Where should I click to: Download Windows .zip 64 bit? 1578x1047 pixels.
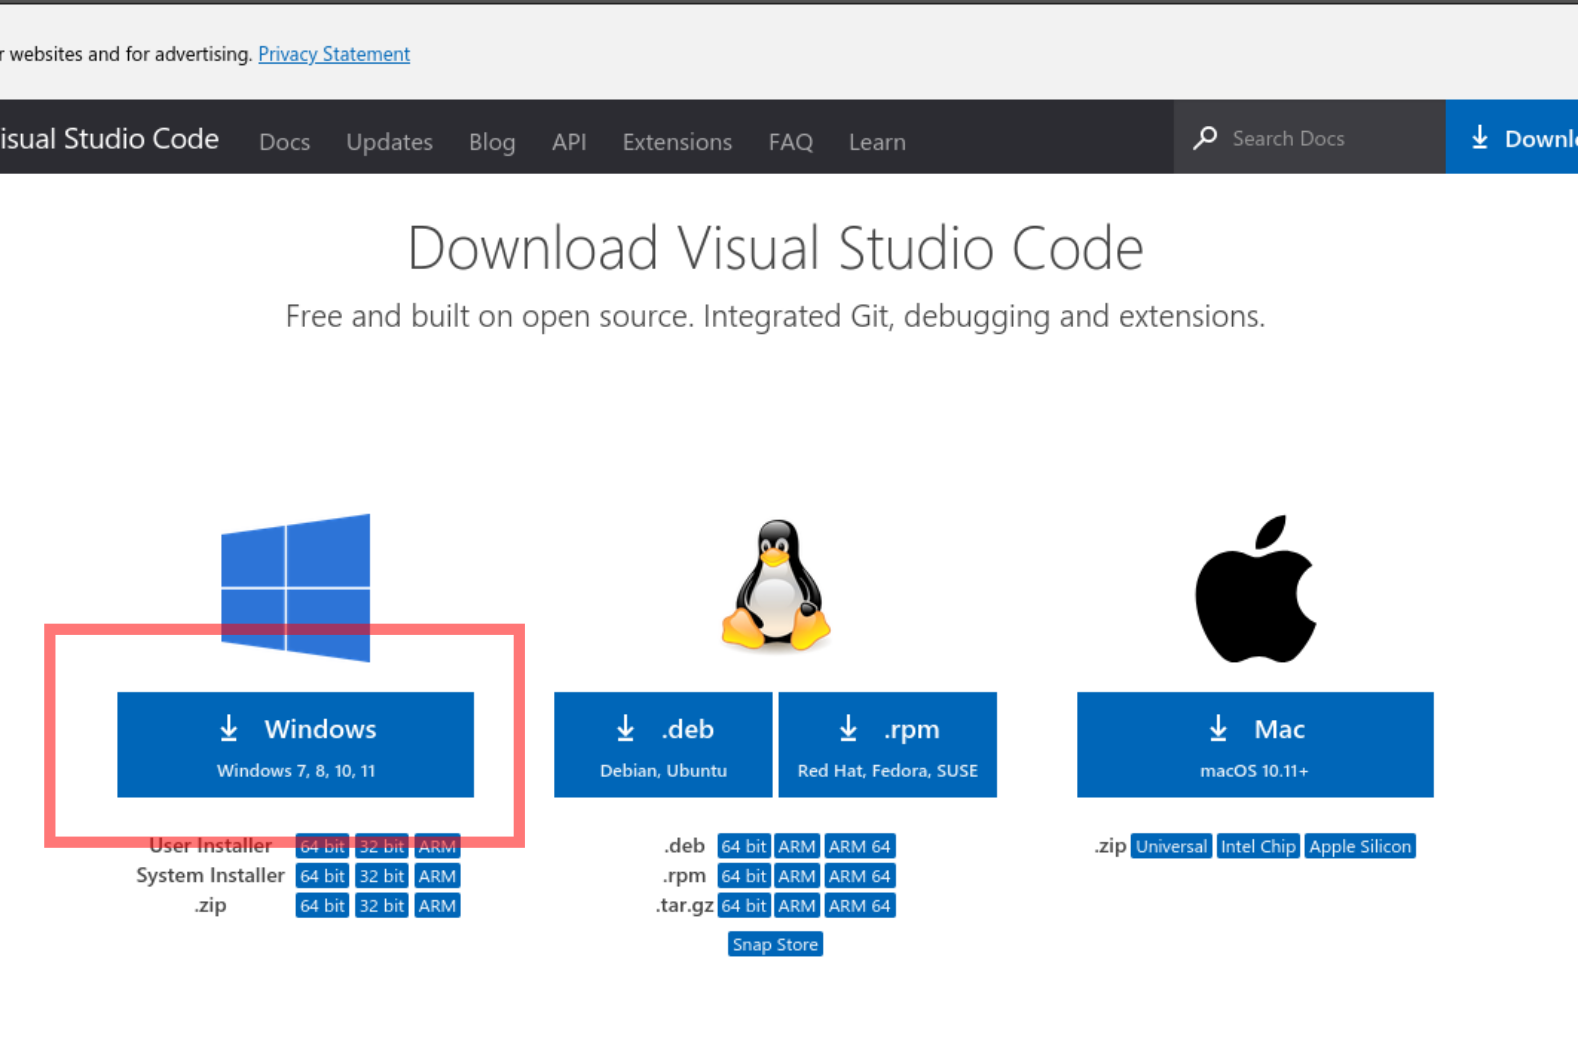(322, 906)
